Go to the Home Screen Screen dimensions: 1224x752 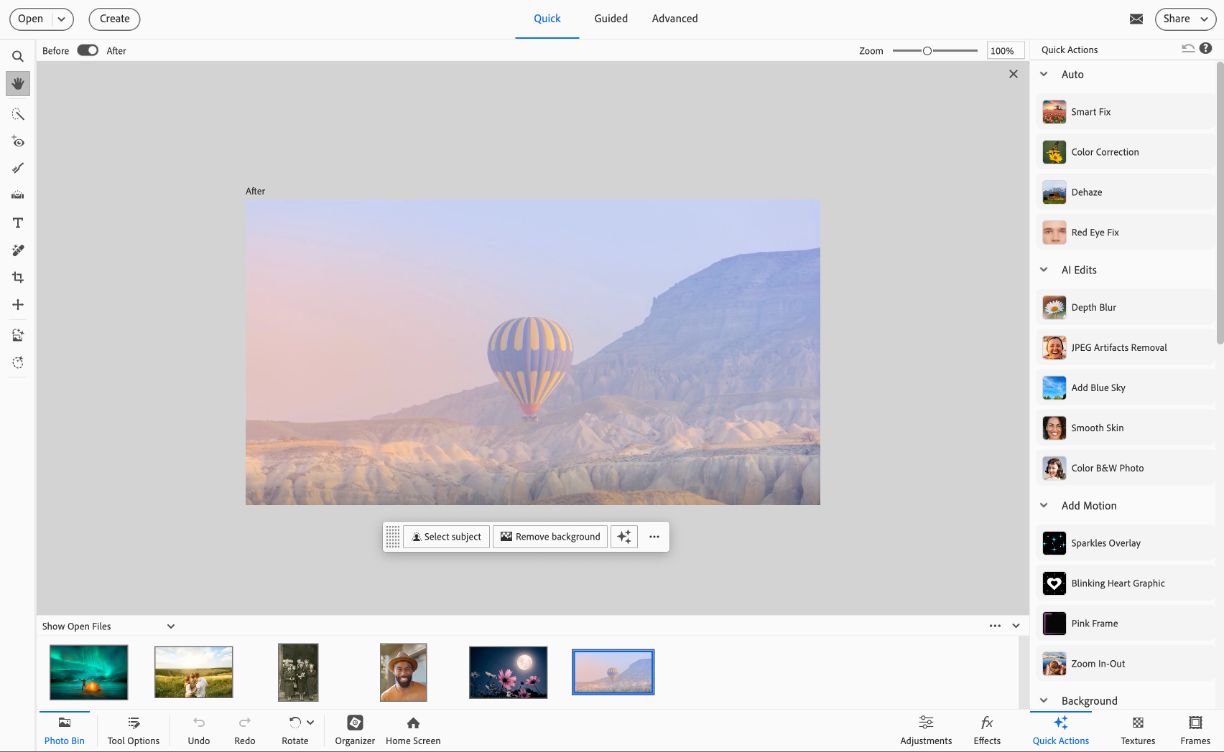point(412,729)
